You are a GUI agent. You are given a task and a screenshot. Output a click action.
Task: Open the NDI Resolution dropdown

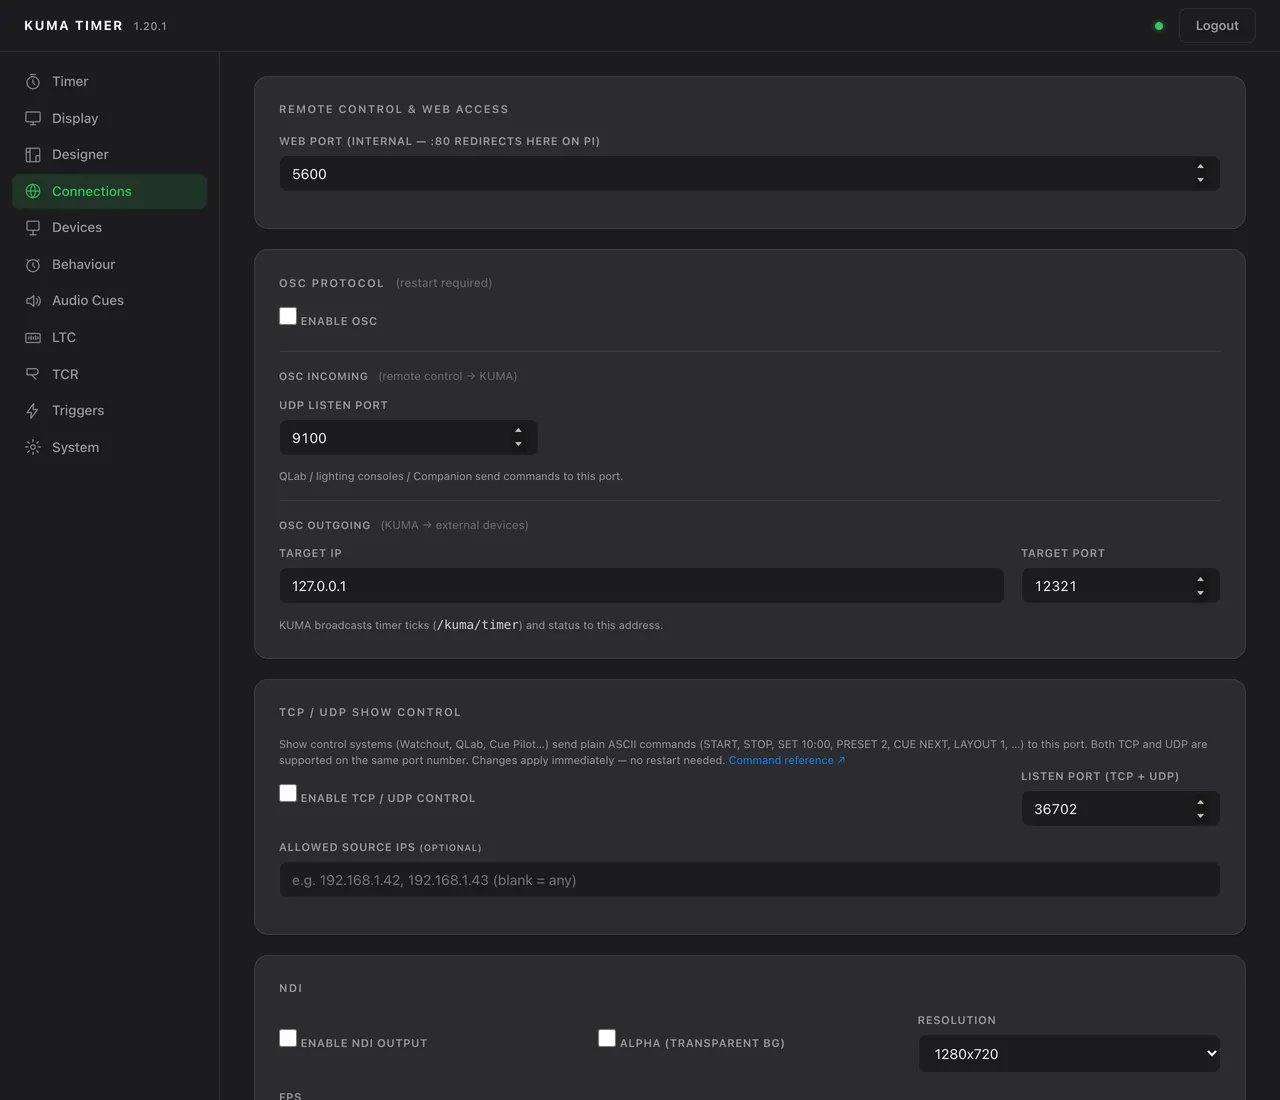tap(1069, 1053)
